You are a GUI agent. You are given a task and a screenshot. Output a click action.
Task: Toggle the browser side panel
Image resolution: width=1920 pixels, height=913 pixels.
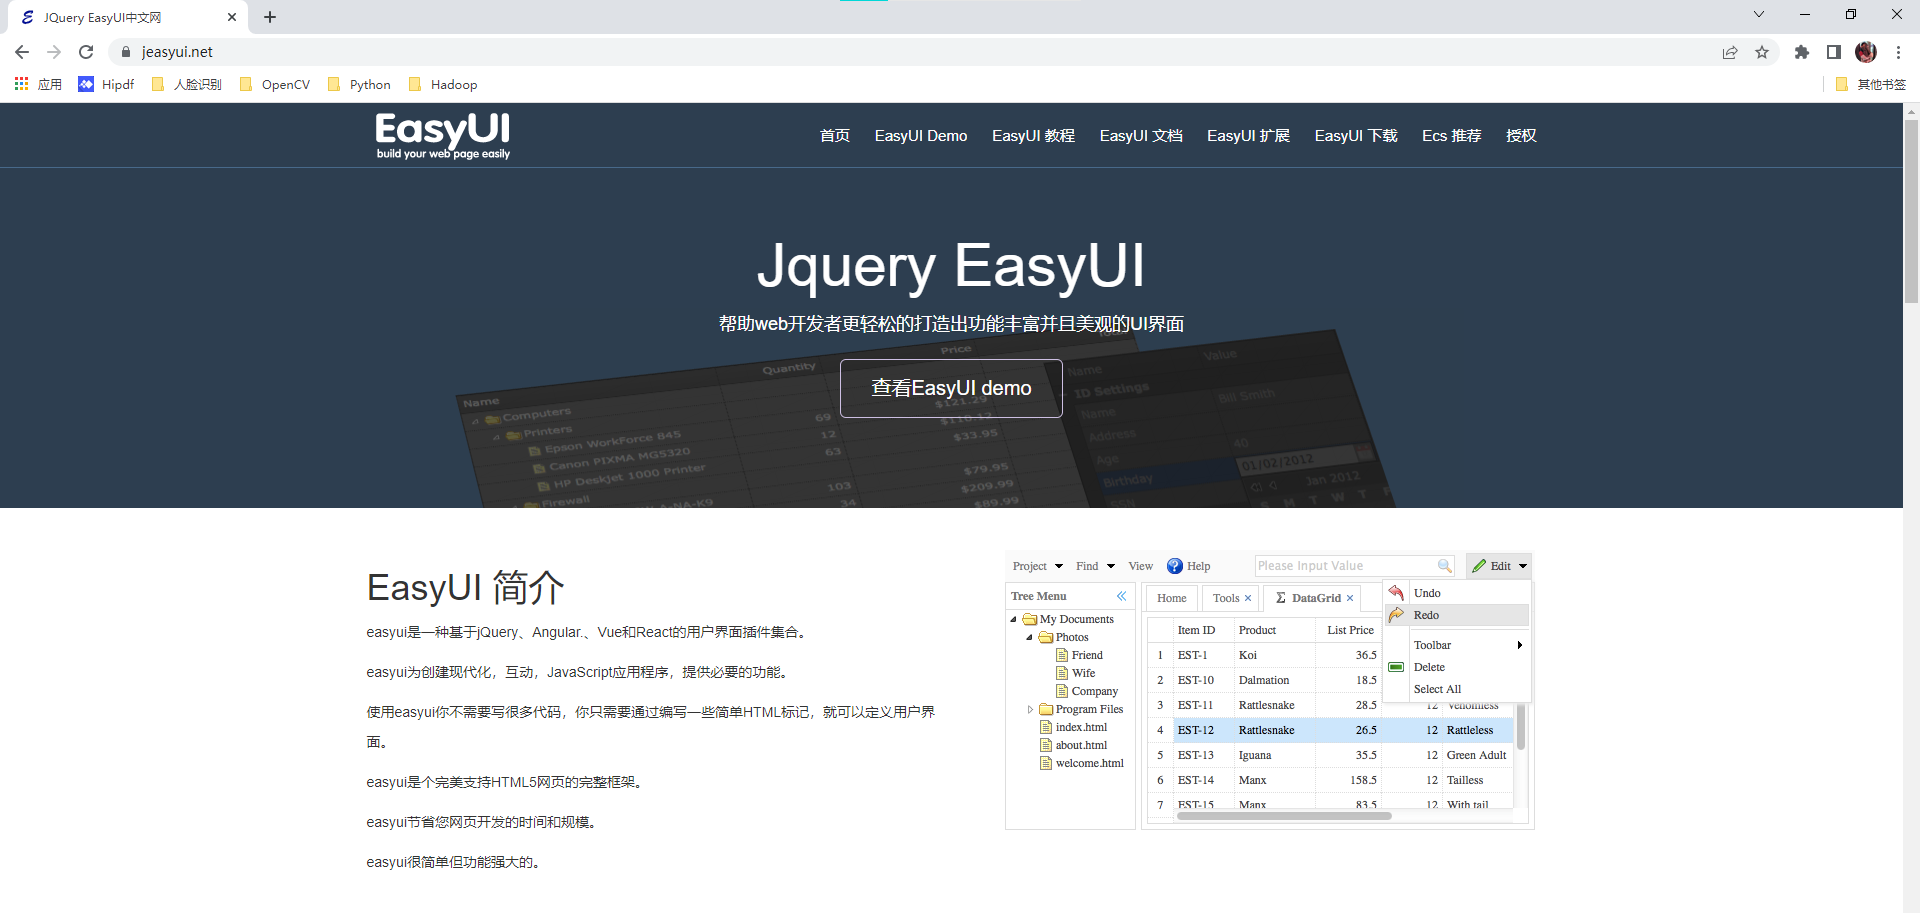tap(1834, 52)
